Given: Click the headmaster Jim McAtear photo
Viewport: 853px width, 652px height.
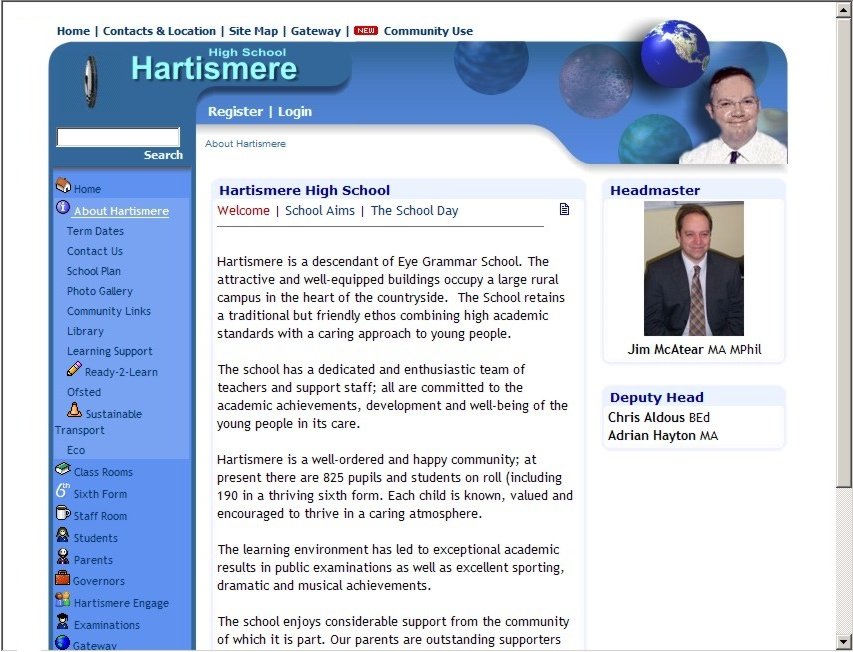Looking at the screenshot, I should point(693,269).
